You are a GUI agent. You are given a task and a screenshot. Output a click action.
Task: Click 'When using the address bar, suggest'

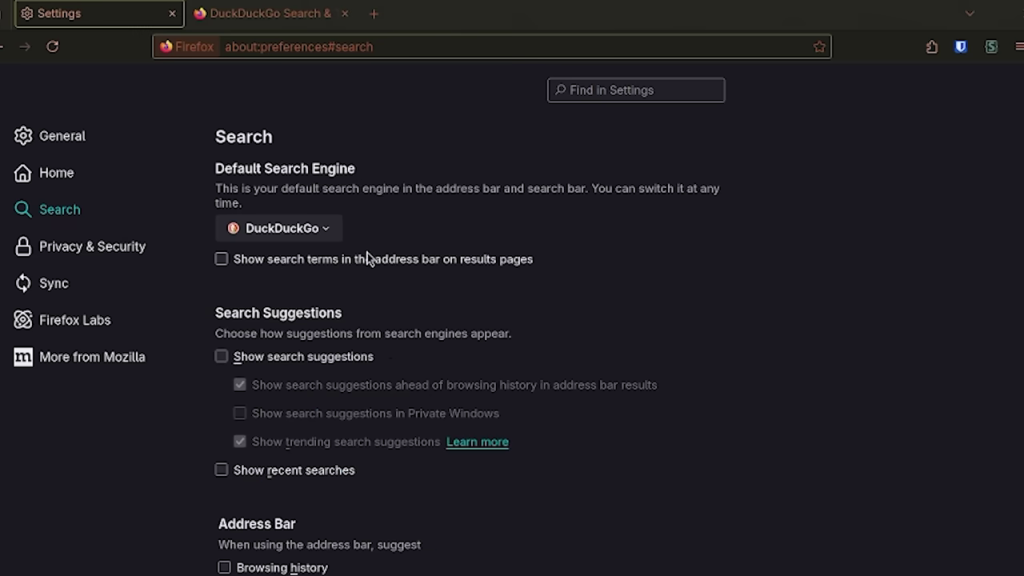click(319, 545)
